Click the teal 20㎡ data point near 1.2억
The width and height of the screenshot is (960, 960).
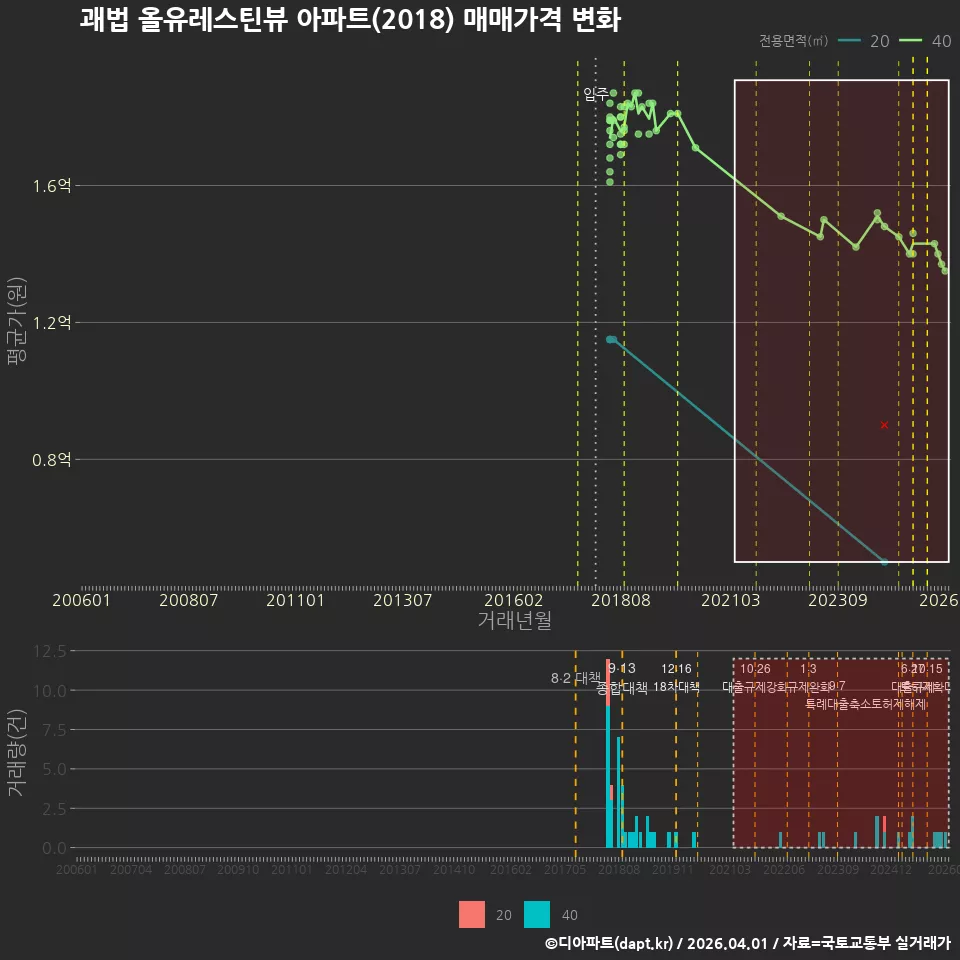point(611,339)
